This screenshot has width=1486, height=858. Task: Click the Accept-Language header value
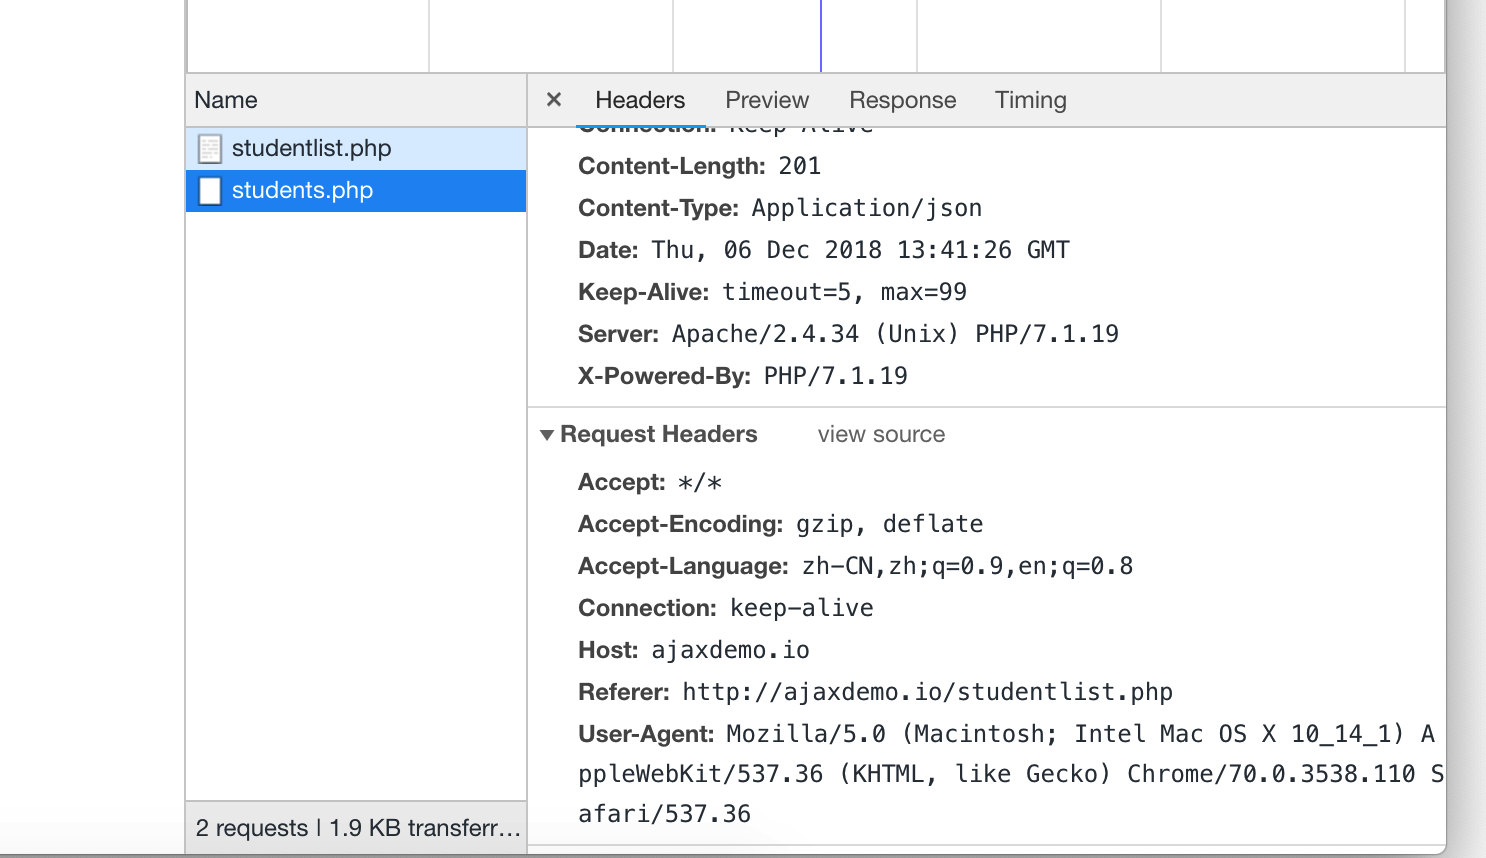click(x=967, y=566)
